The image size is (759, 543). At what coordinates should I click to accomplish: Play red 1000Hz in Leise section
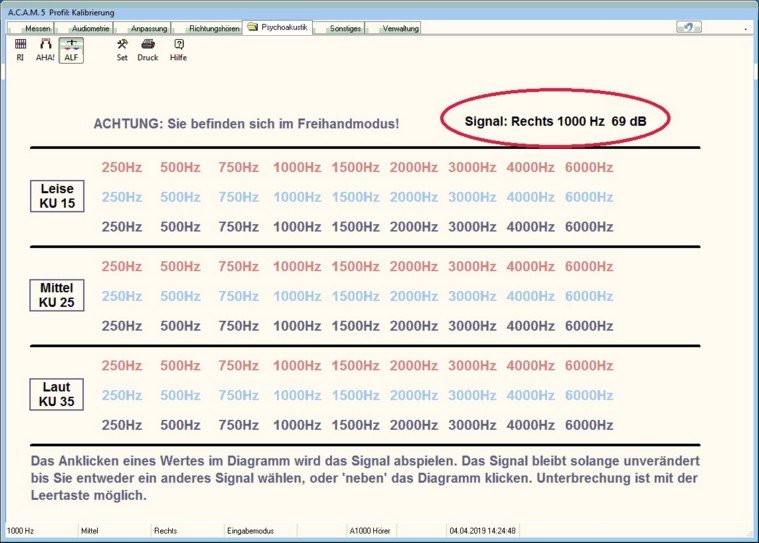pos(297,167)
